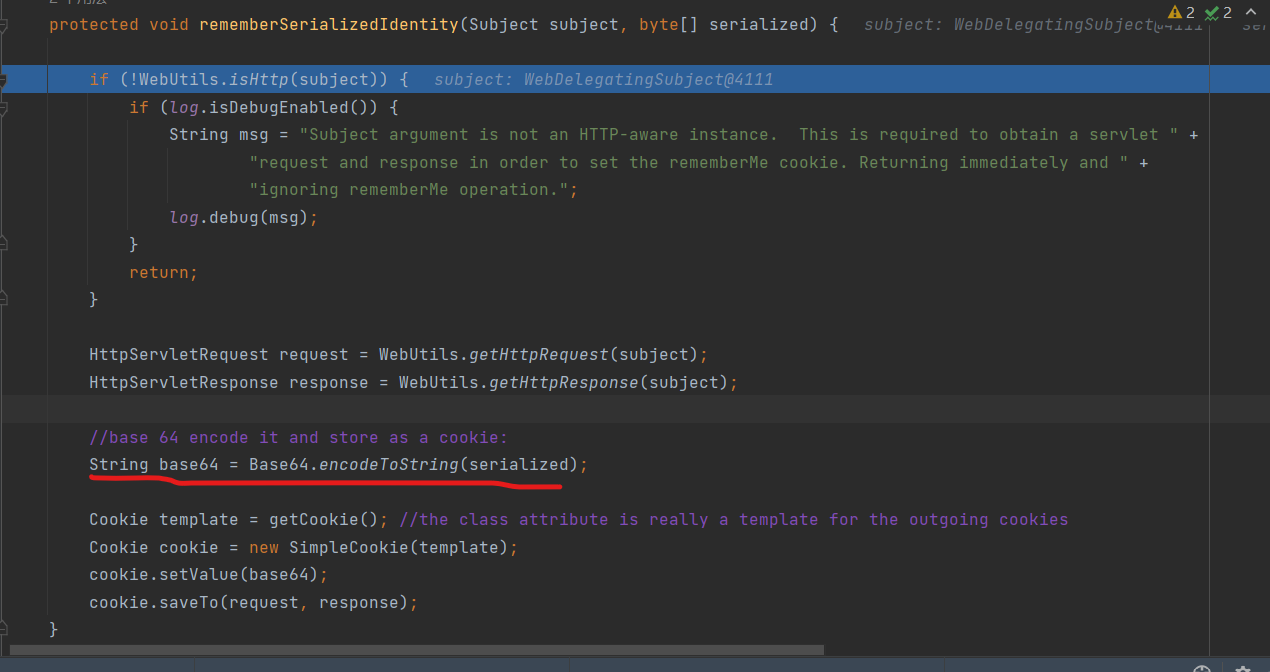This screenshot has width=1270, height=672.
Task: Click the gear icon at bottom right
Action: 1243,669
